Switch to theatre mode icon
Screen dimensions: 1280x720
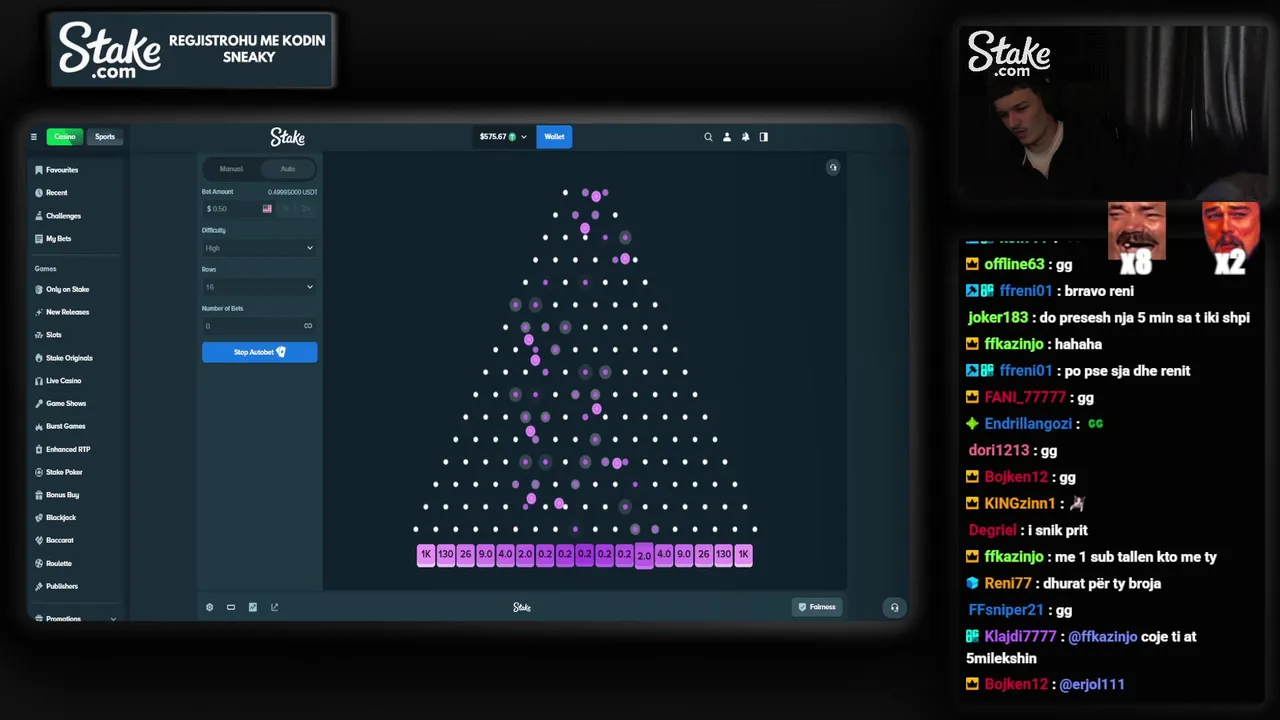pyautogui.click(x=231, y=607)
